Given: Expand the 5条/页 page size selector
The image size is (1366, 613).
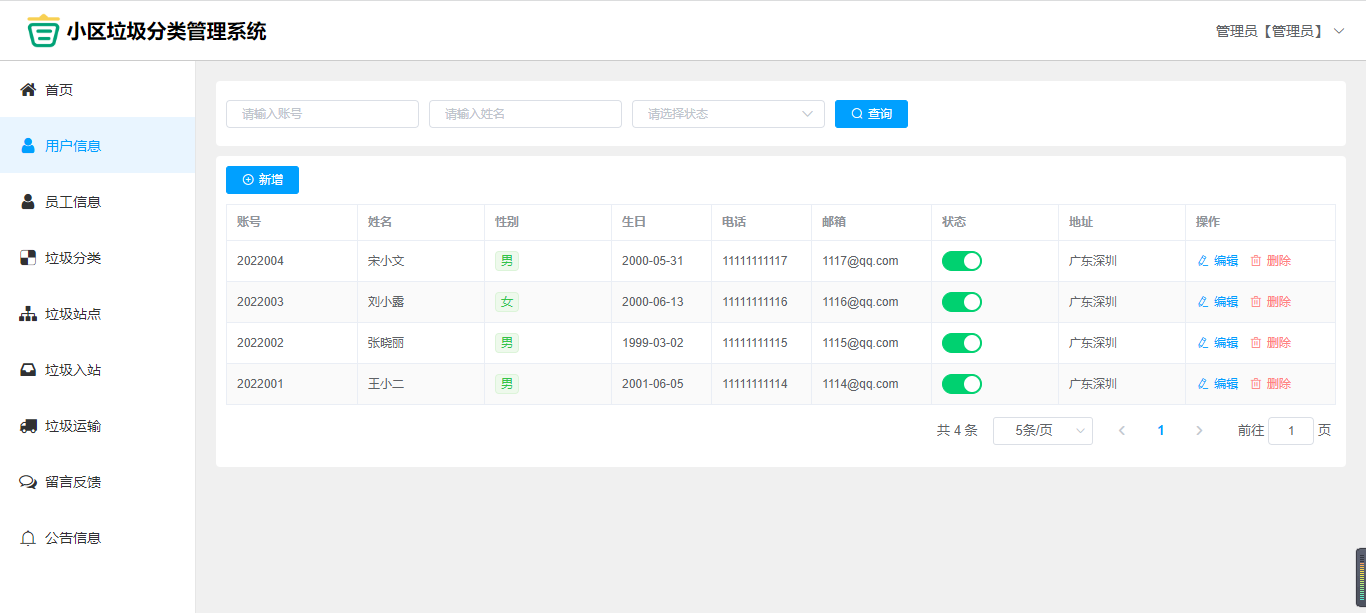Looking at the screenshot, I should [1042, 431].
